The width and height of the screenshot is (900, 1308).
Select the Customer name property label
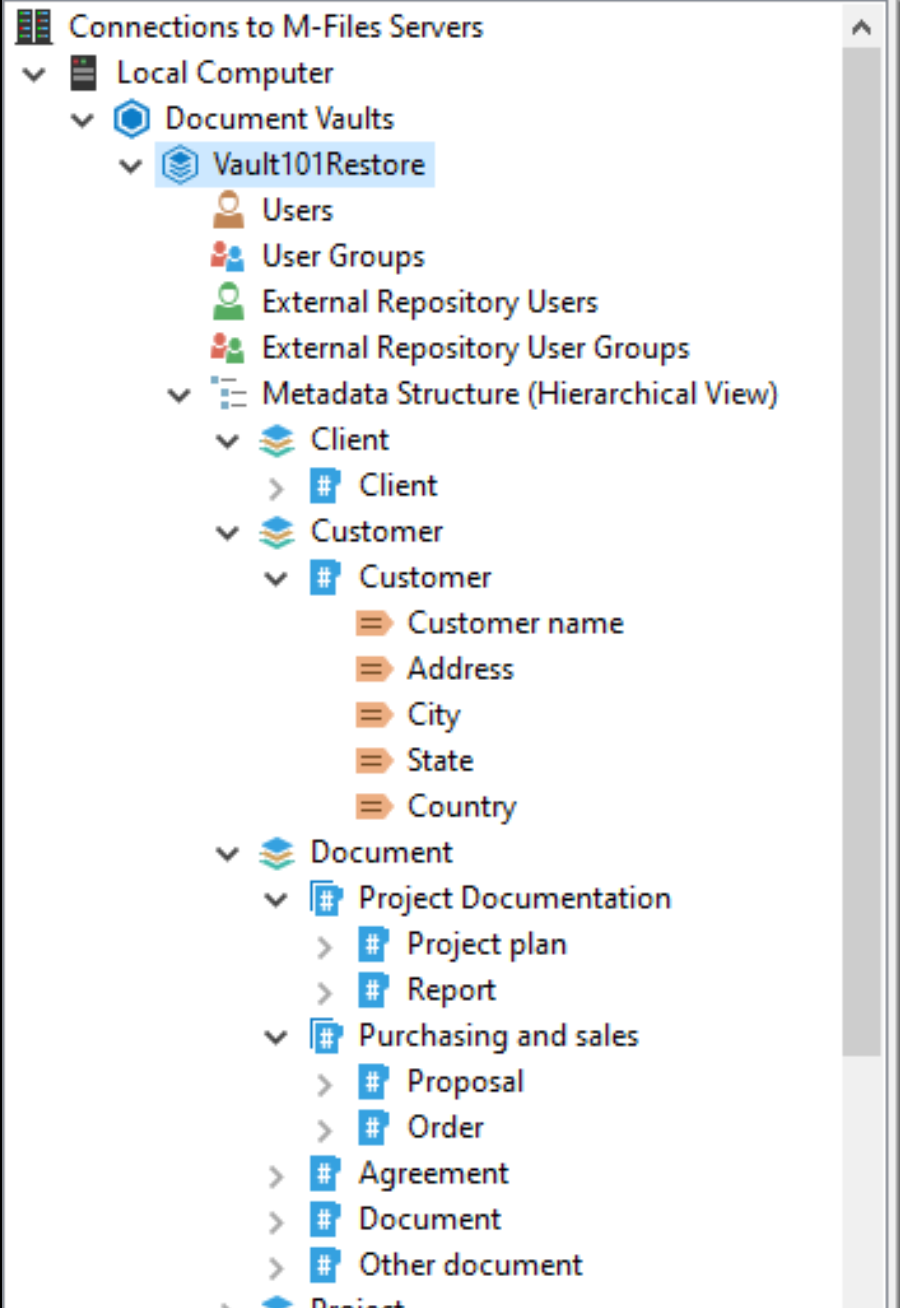[x=515, y=624]
